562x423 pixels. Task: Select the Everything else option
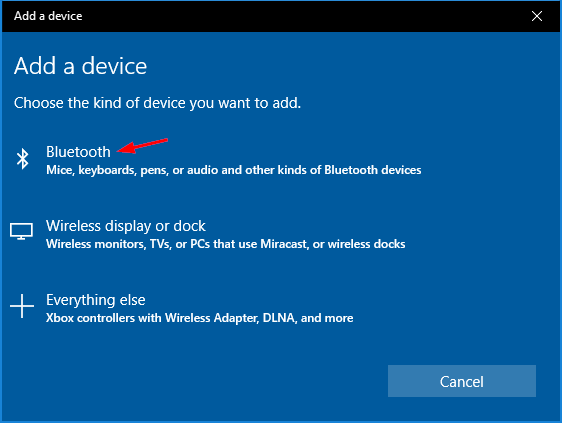point(96,300)
